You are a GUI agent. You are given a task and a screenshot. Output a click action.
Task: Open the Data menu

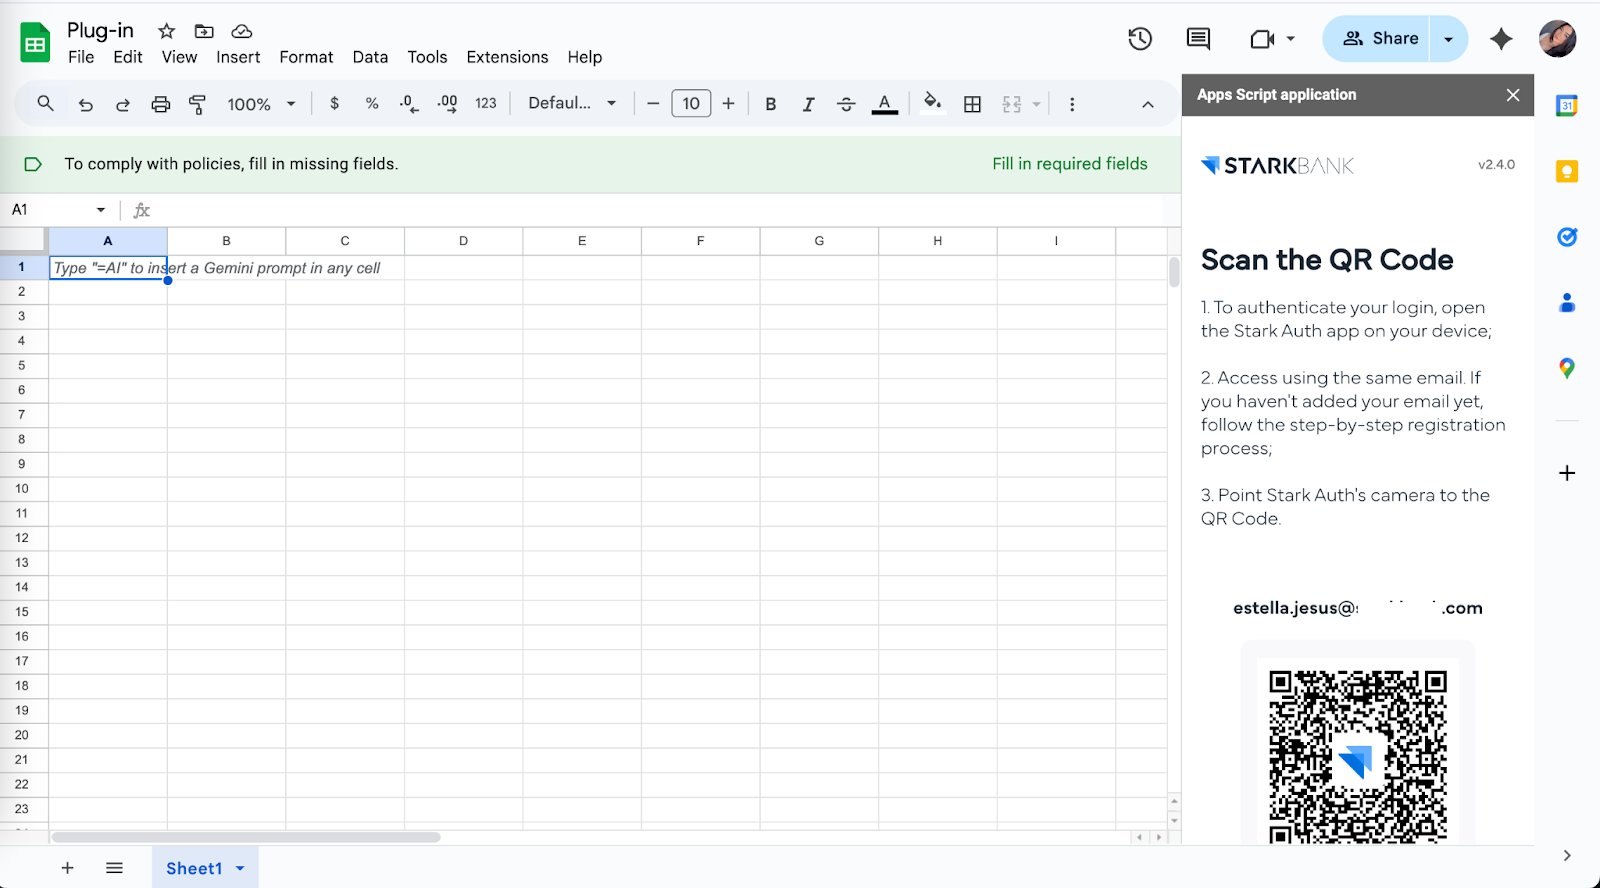[x=370, y=57]
